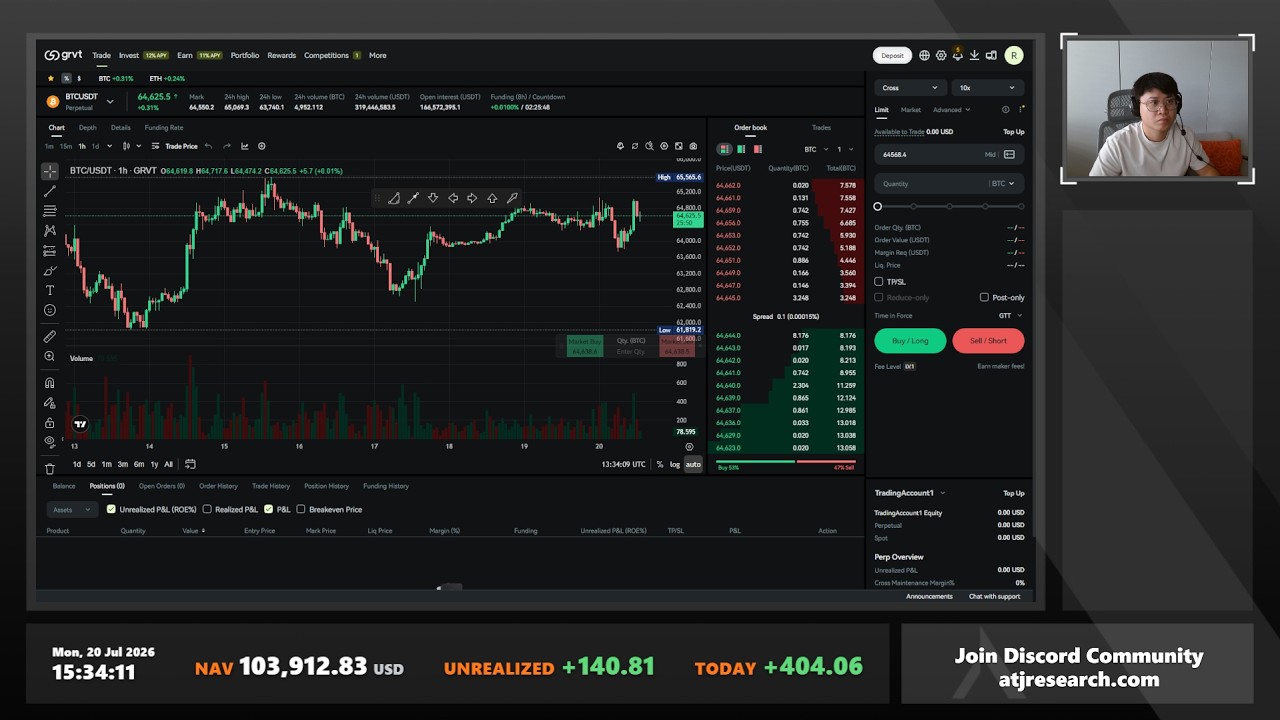Show only sell orders in order book
The height and width of the screenshot is (720, 1280).
[758, 149]
